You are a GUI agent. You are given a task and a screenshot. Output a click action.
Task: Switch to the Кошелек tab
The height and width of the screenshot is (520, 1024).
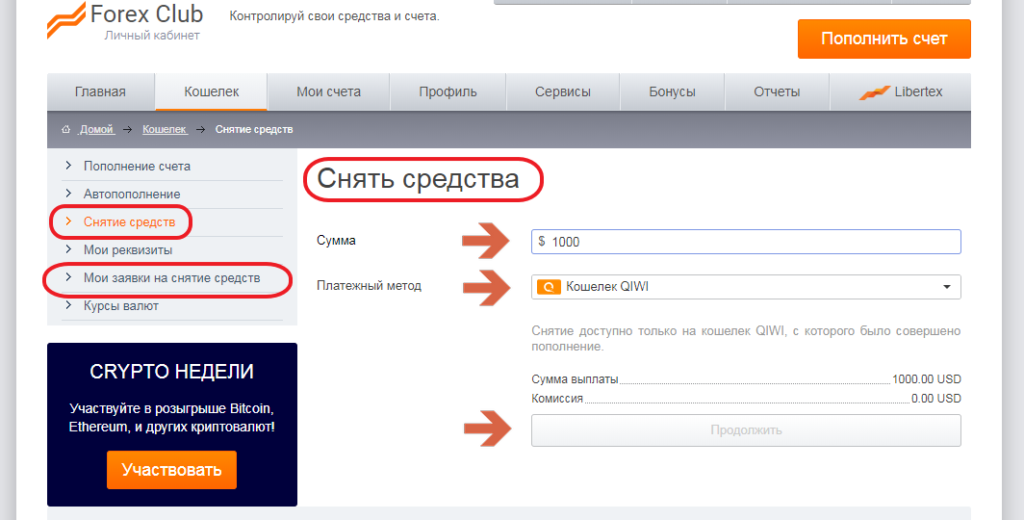(x=212, y=92)
